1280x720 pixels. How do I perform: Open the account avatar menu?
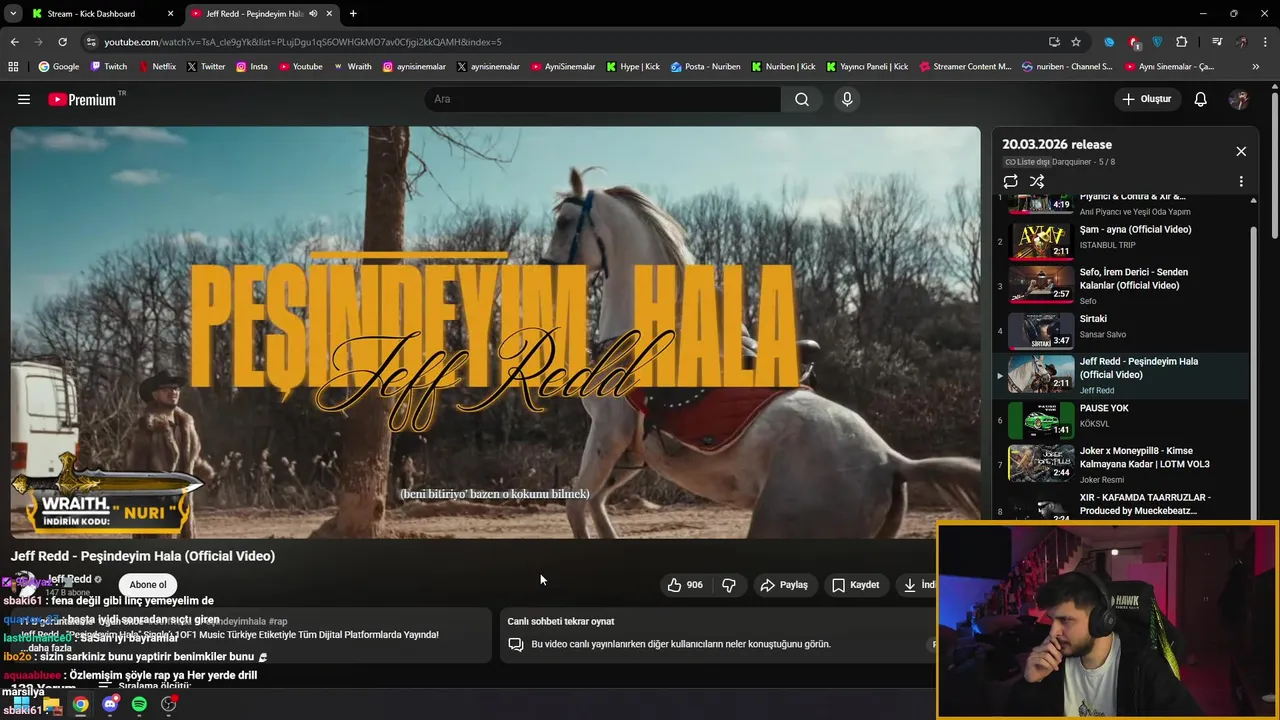[x=1238, y=99]
